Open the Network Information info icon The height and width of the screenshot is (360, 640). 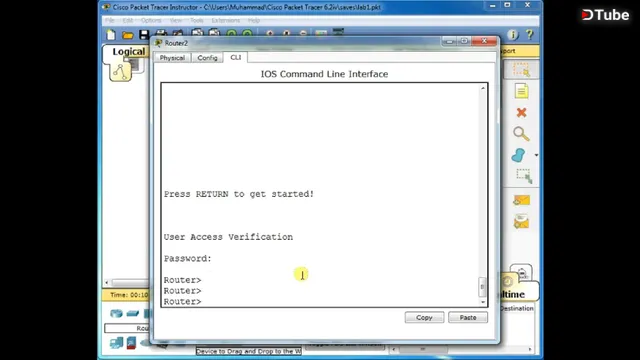click(513, 35)
